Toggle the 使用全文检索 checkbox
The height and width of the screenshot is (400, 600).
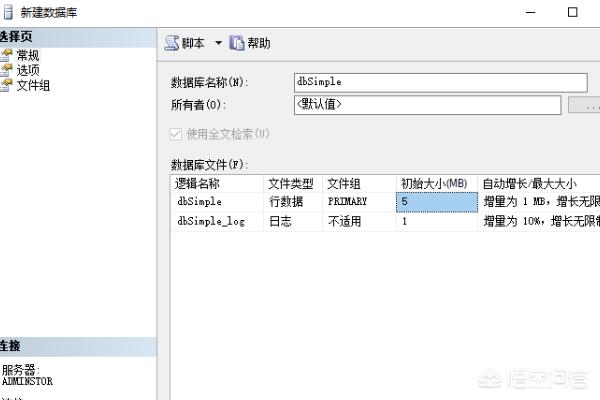click(177, 133)
